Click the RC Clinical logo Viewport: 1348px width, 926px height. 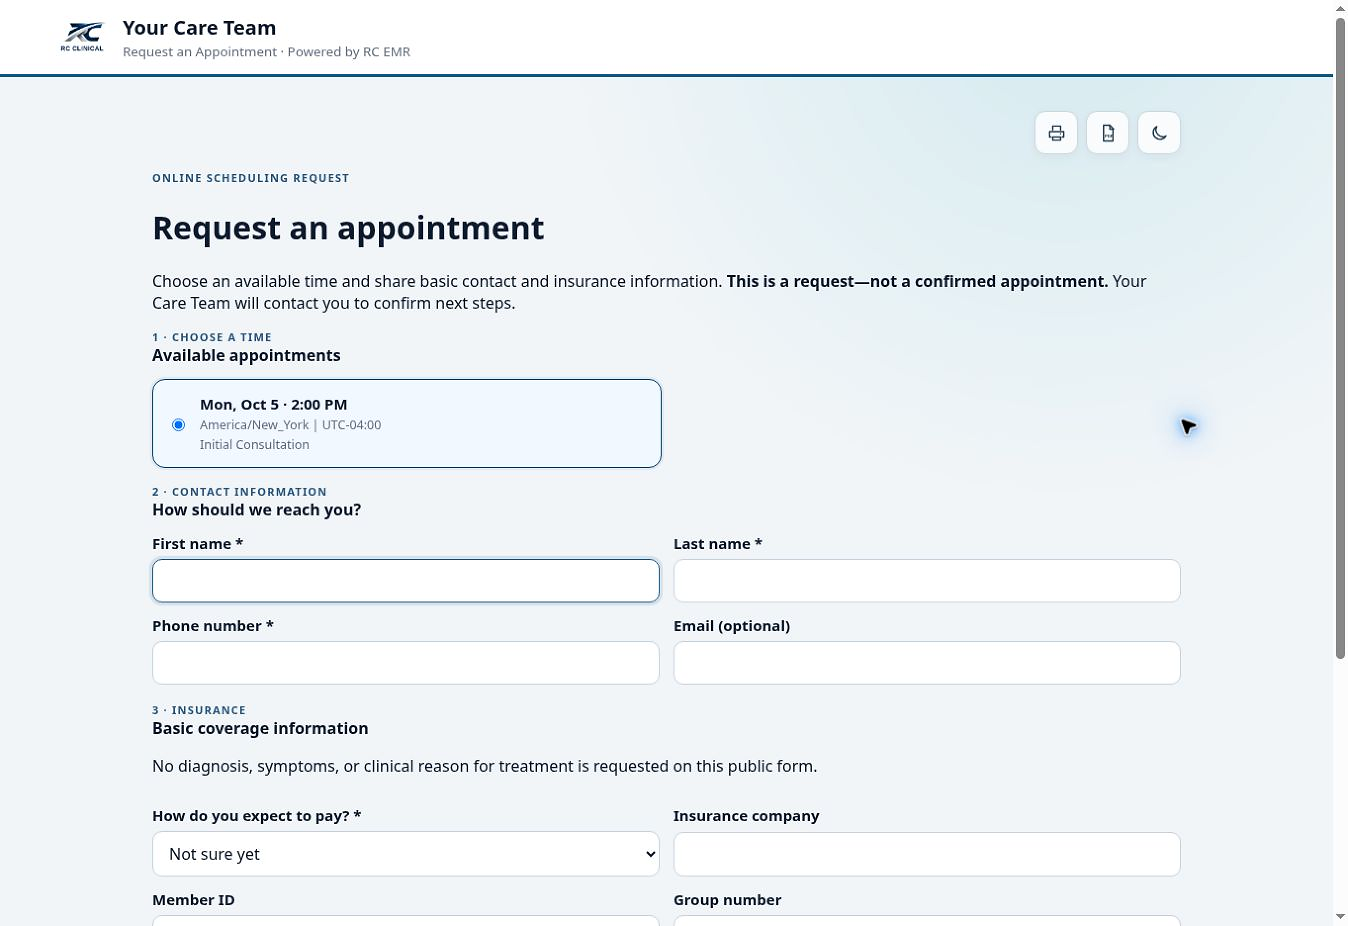click(82, 37)
